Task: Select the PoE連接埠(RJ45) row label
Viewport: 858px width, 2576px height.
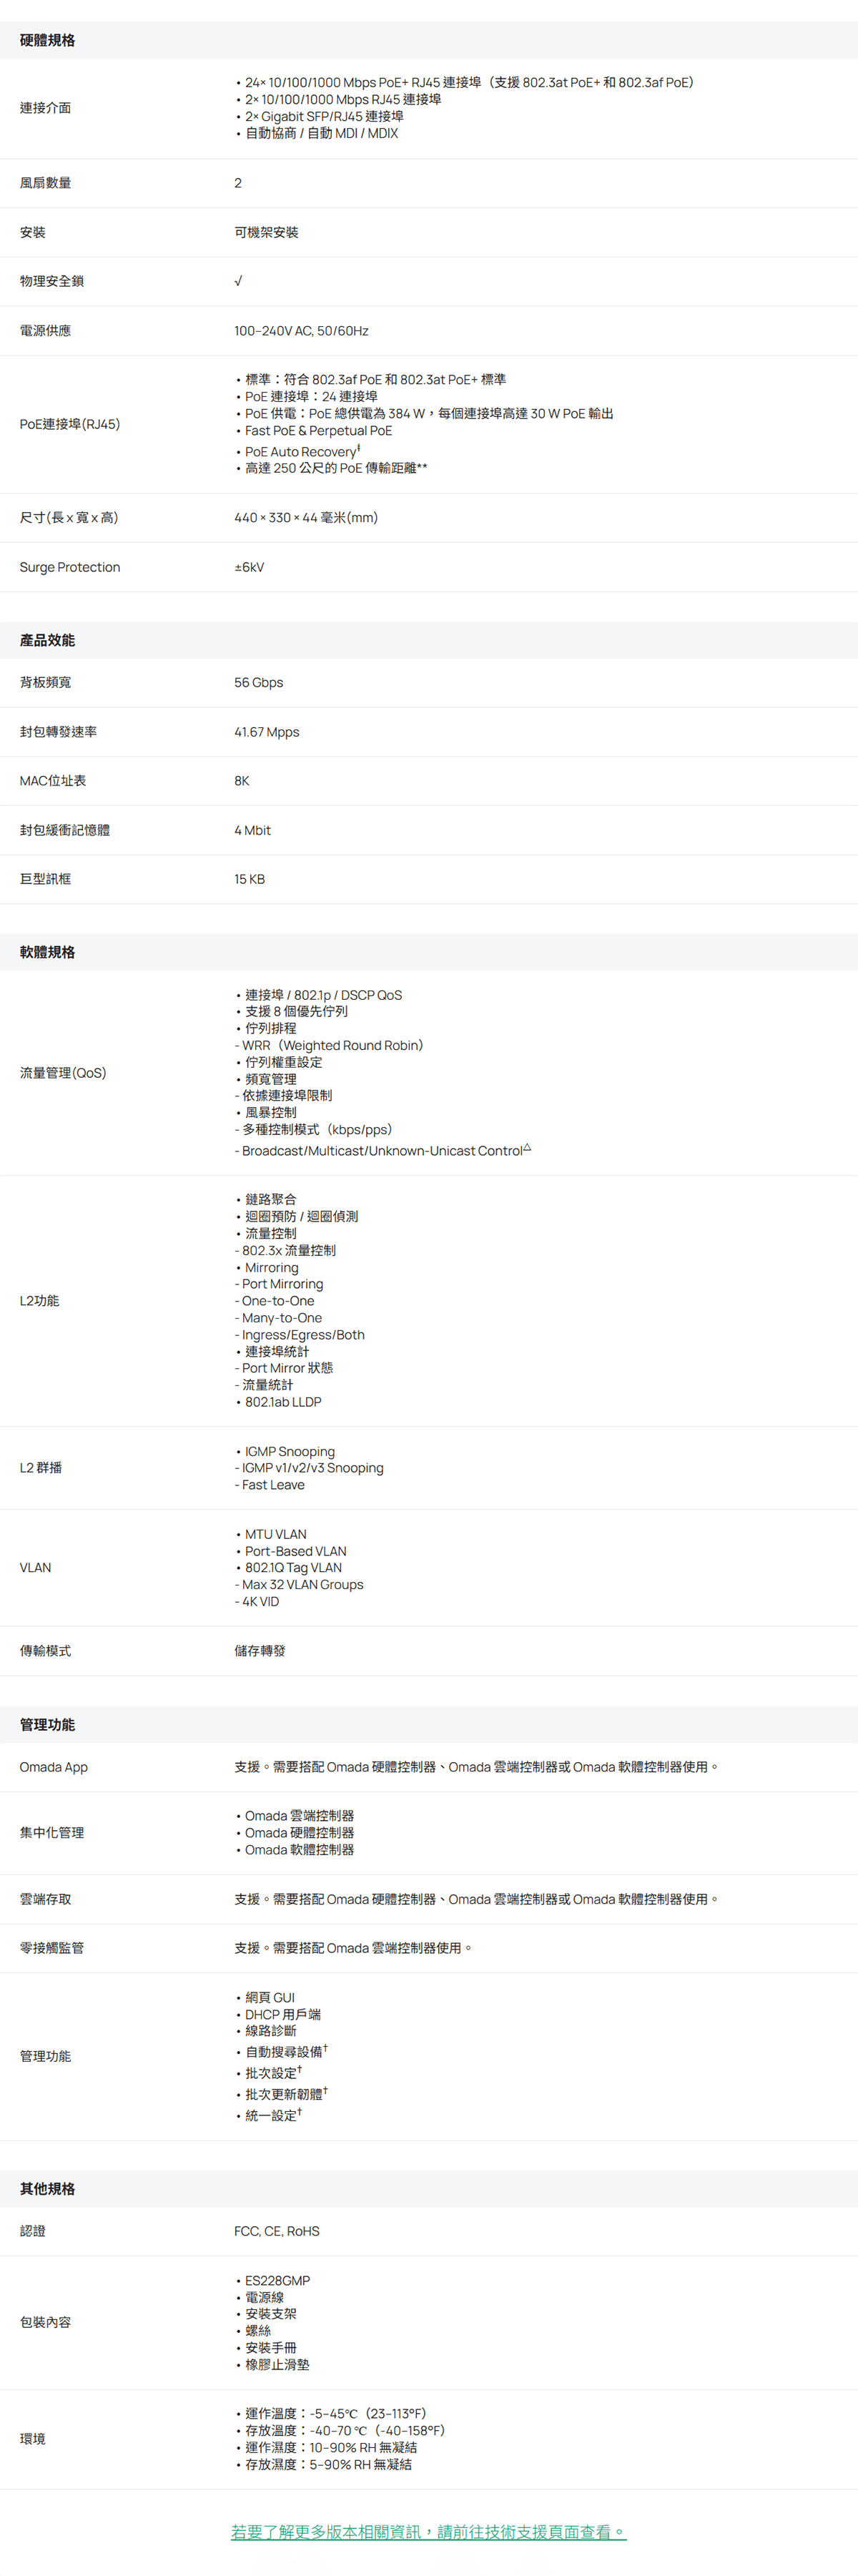Action: [70, 424]
